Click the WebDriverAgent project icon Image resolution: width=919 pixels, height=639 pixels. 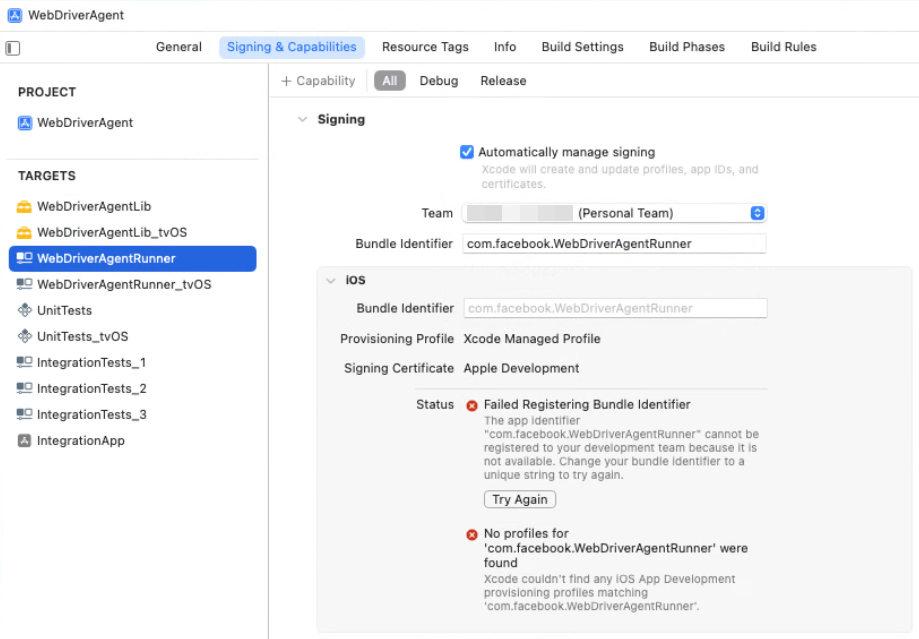[x=25, y=123]
